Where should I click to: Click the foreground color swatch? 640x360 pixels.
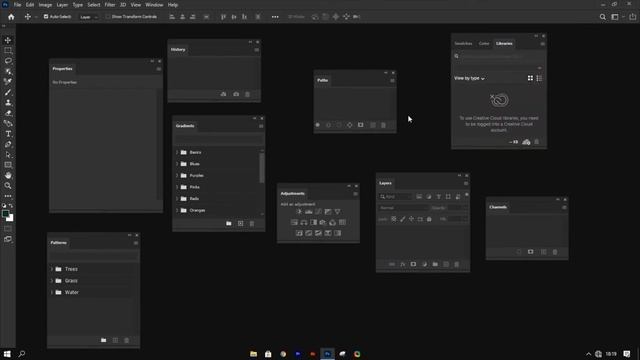pyautogui.click(x=5, y=214)
